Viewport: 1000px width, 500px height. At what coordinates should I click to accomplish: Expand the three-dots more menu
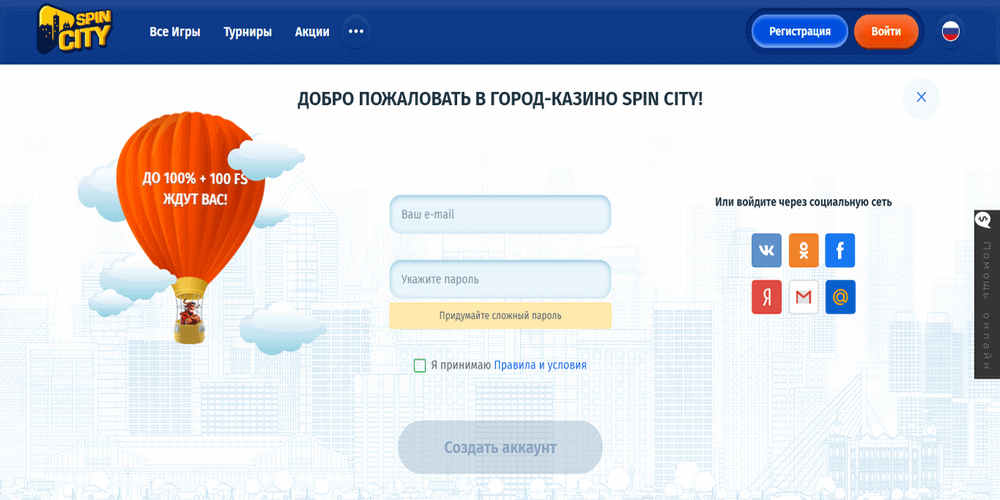(356, 31)
